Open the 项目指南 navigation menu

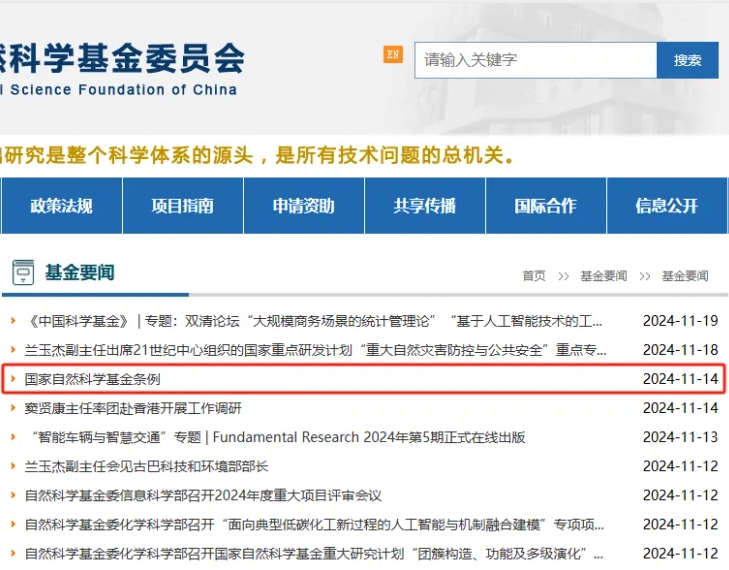[182, 206]
